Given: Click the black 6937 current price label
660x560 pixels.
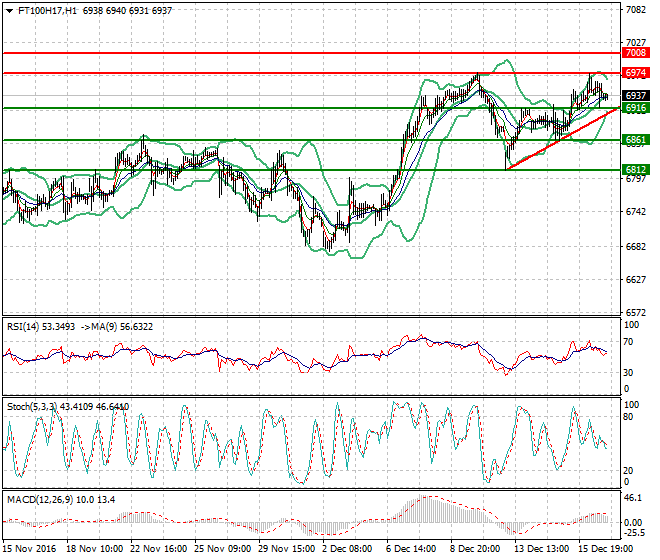Looking at the screenshot, I should [x=636, y=96].
